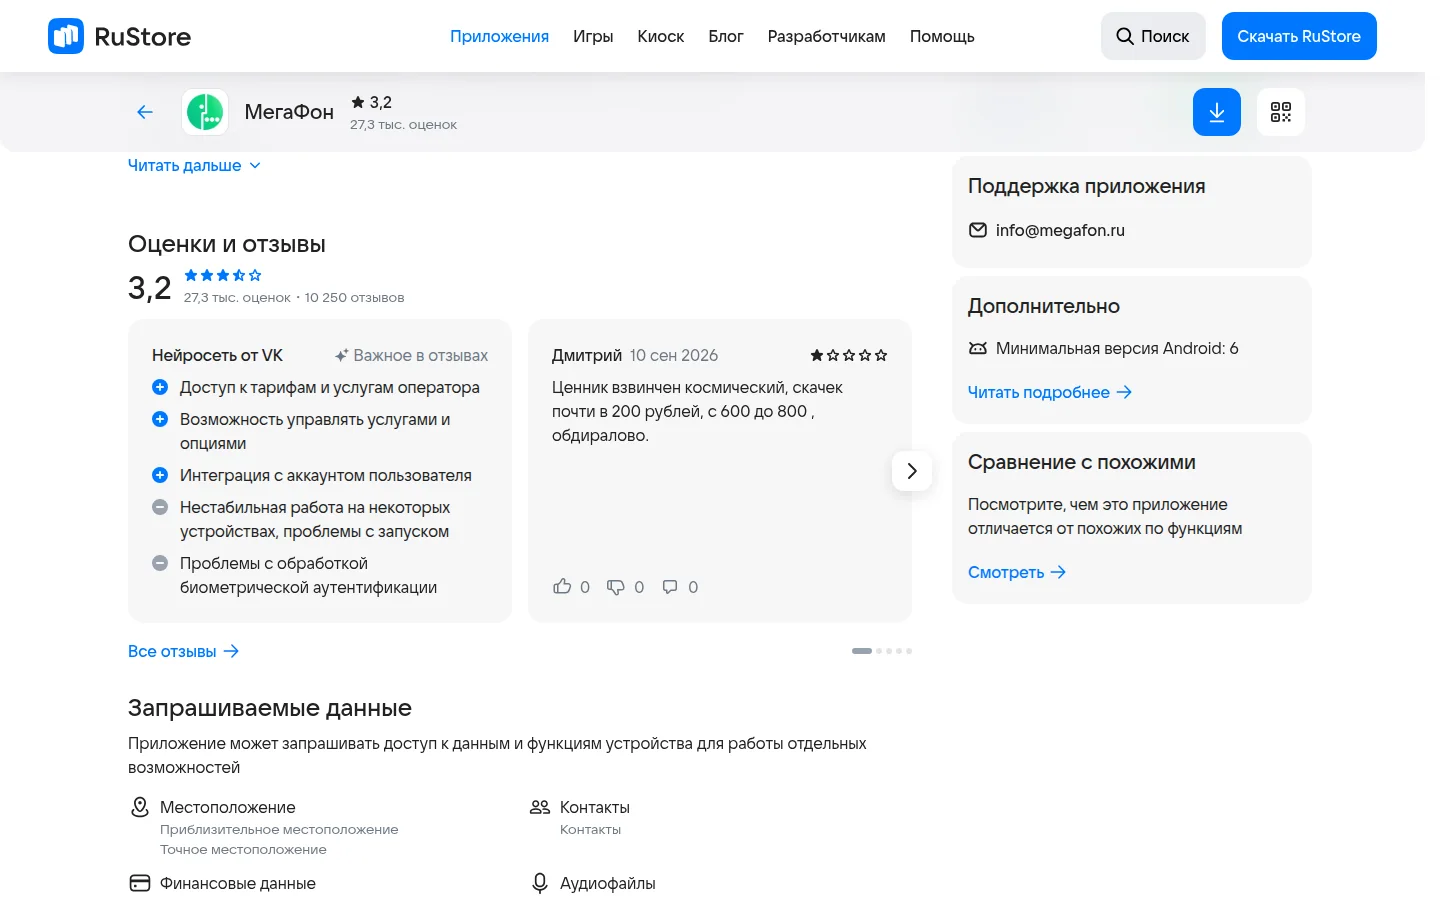The height and width of the screenshot is (900, 1440).
Task: Click Минимальная версия Android: 6 text
Action: [x=1117, y=348]
